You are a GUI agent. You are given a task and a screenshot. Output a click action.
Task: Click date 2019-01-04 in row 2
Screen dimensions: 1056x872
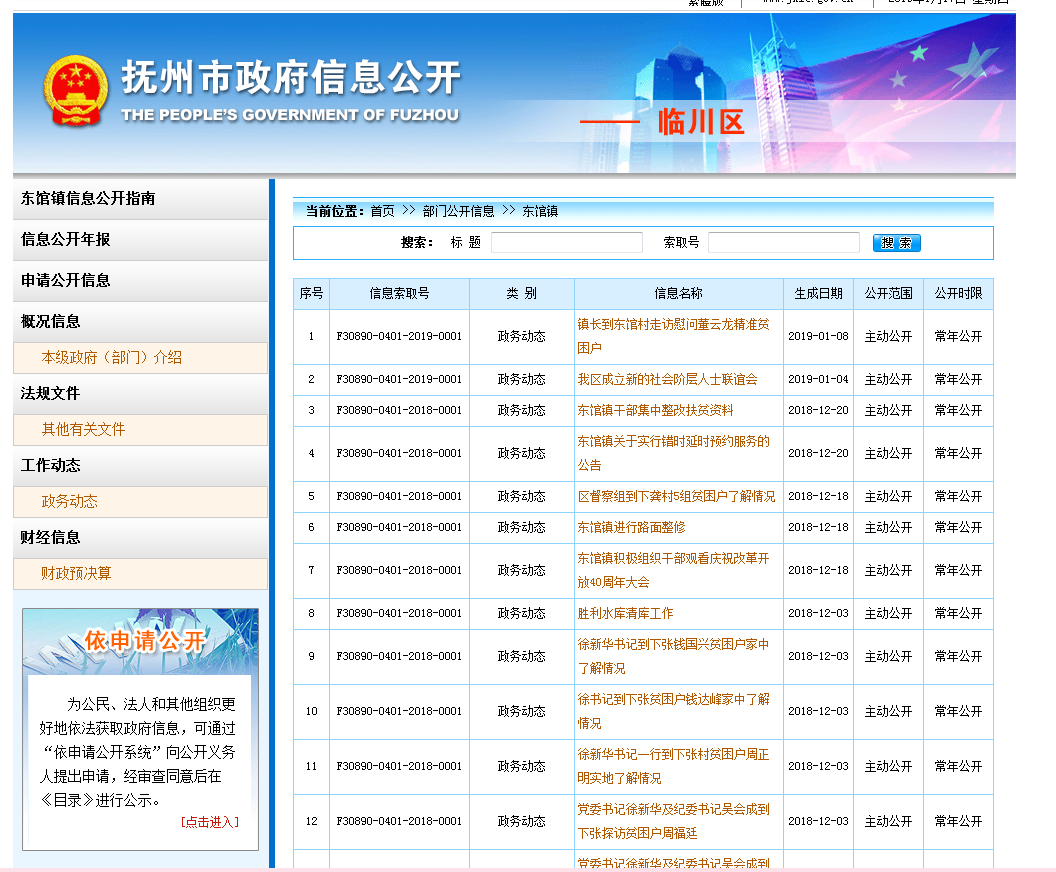[x=818, y=379]
